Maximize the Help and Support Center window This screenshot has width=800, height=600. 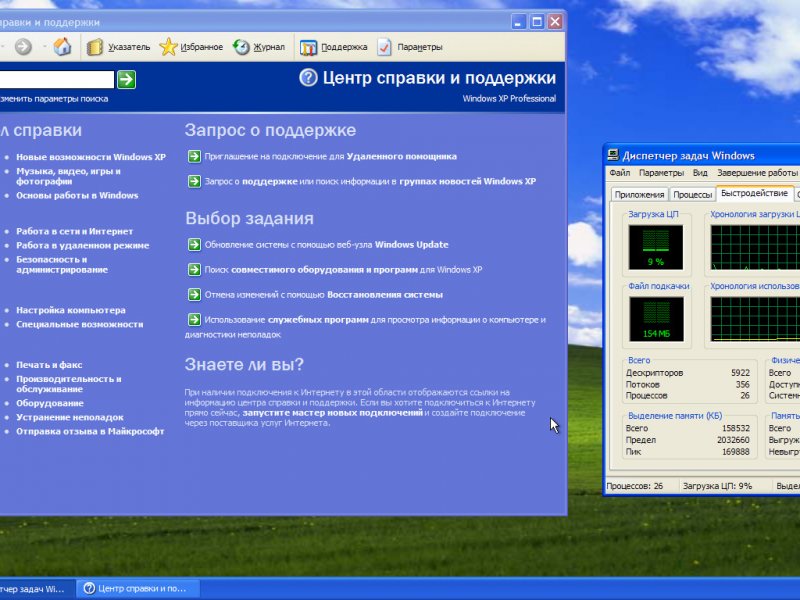(537, 22)
